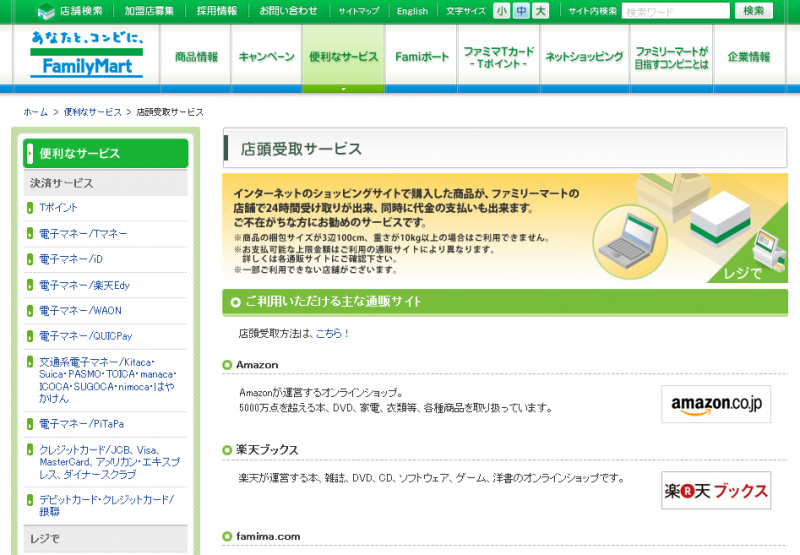
Task: Open 電子マネー/QUICPay sidebar link
Action: click(x=86, y=336)
